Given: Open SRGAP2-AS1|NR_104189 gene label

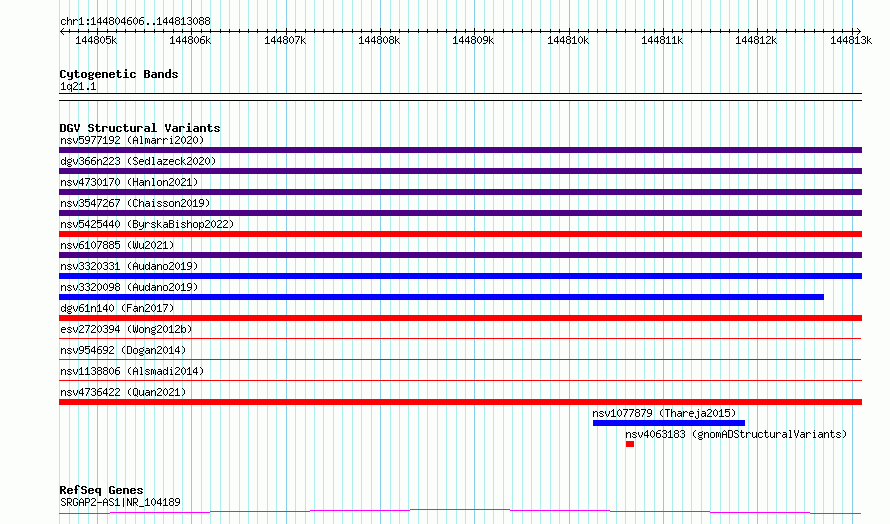Looking at the screenshot, I should coord(120,502).
